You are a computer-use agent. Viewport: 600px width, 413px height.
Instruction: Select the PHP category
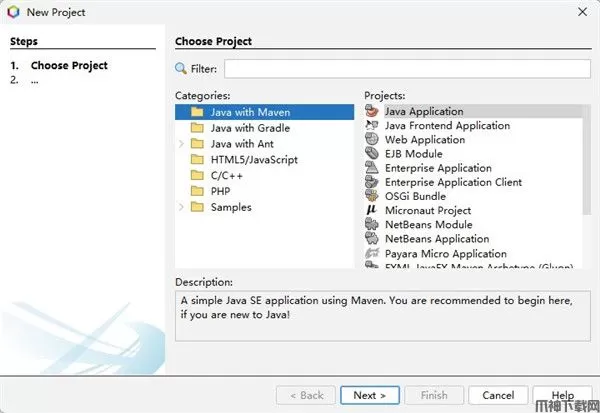220,191
